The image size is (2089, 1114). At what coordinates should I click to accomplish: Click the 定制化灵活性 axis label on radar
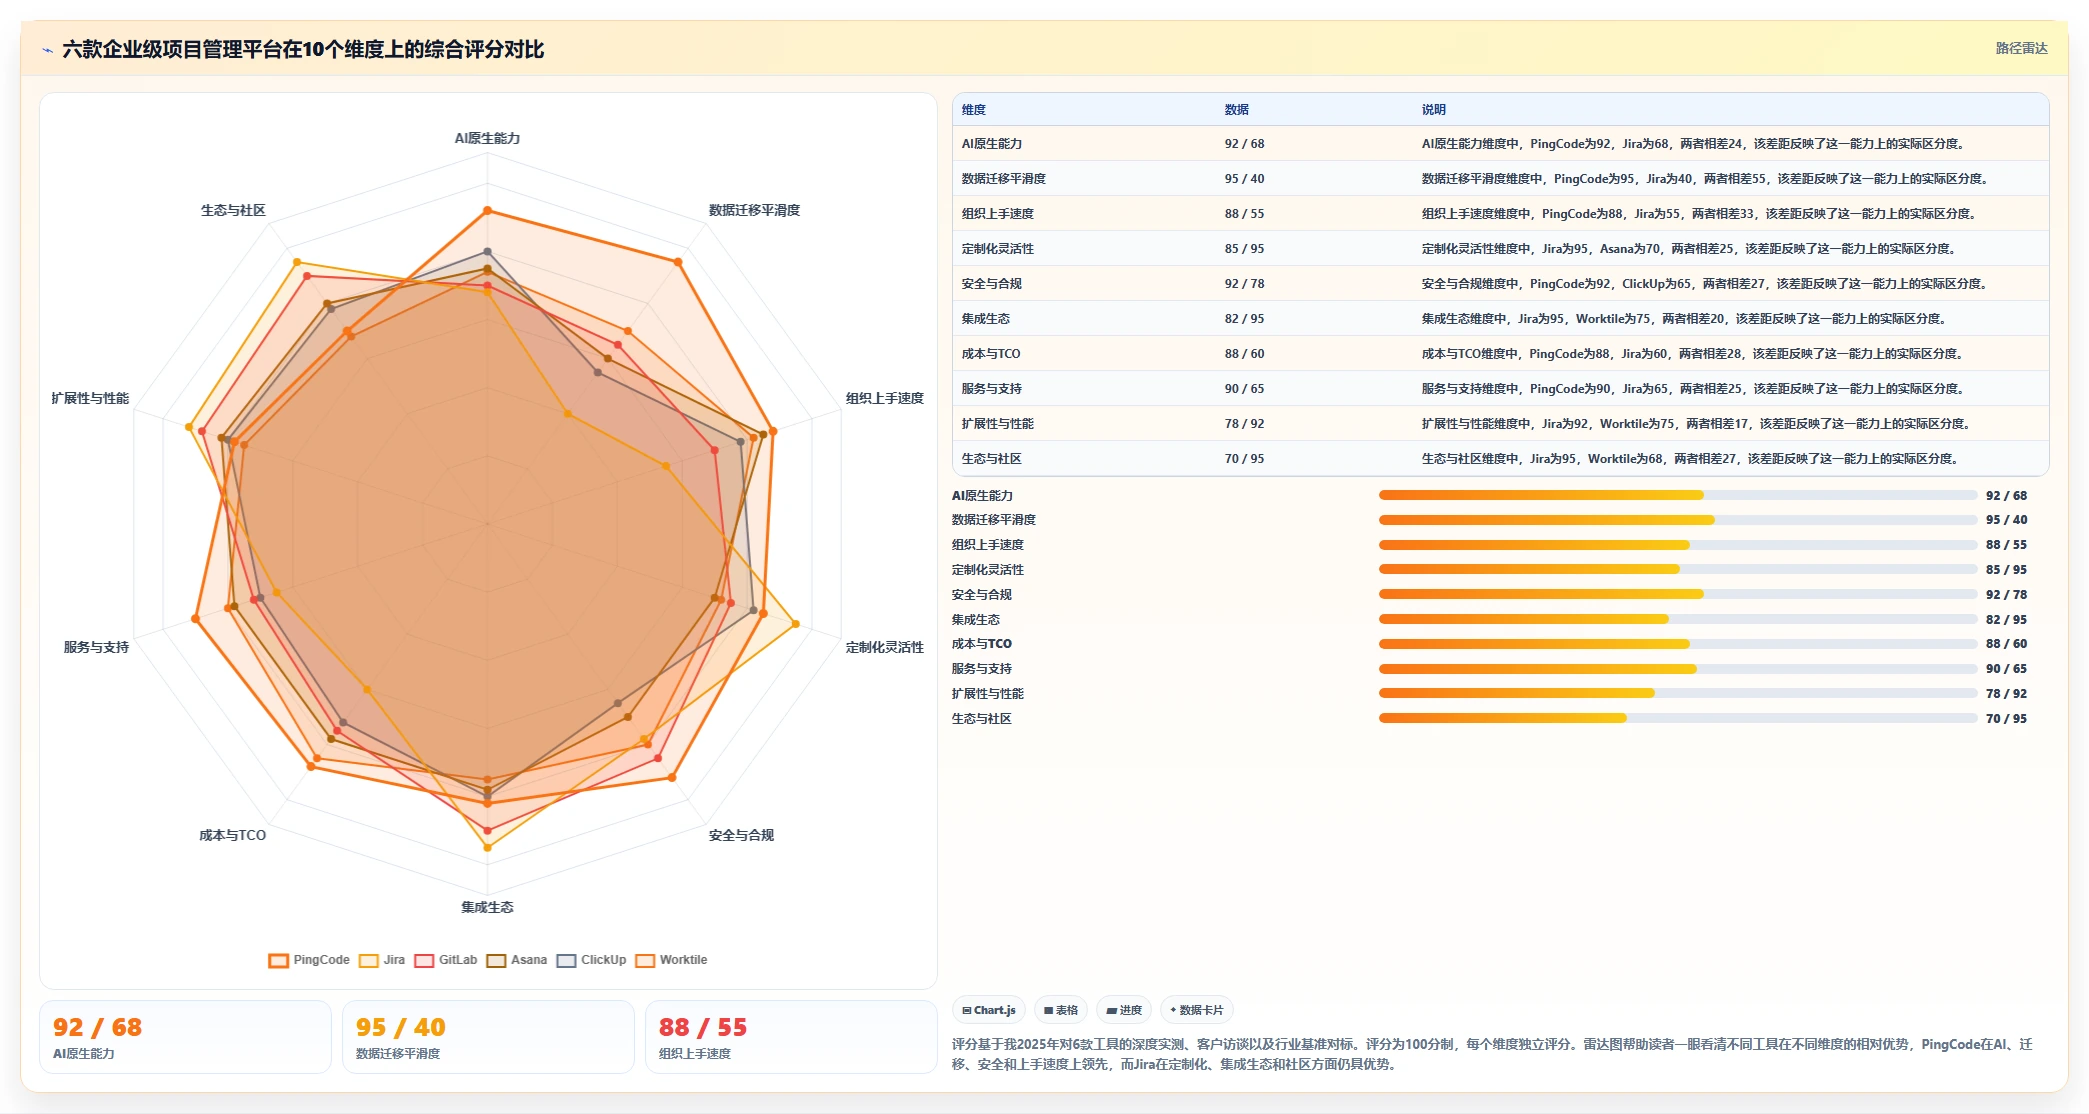[884, 647]
